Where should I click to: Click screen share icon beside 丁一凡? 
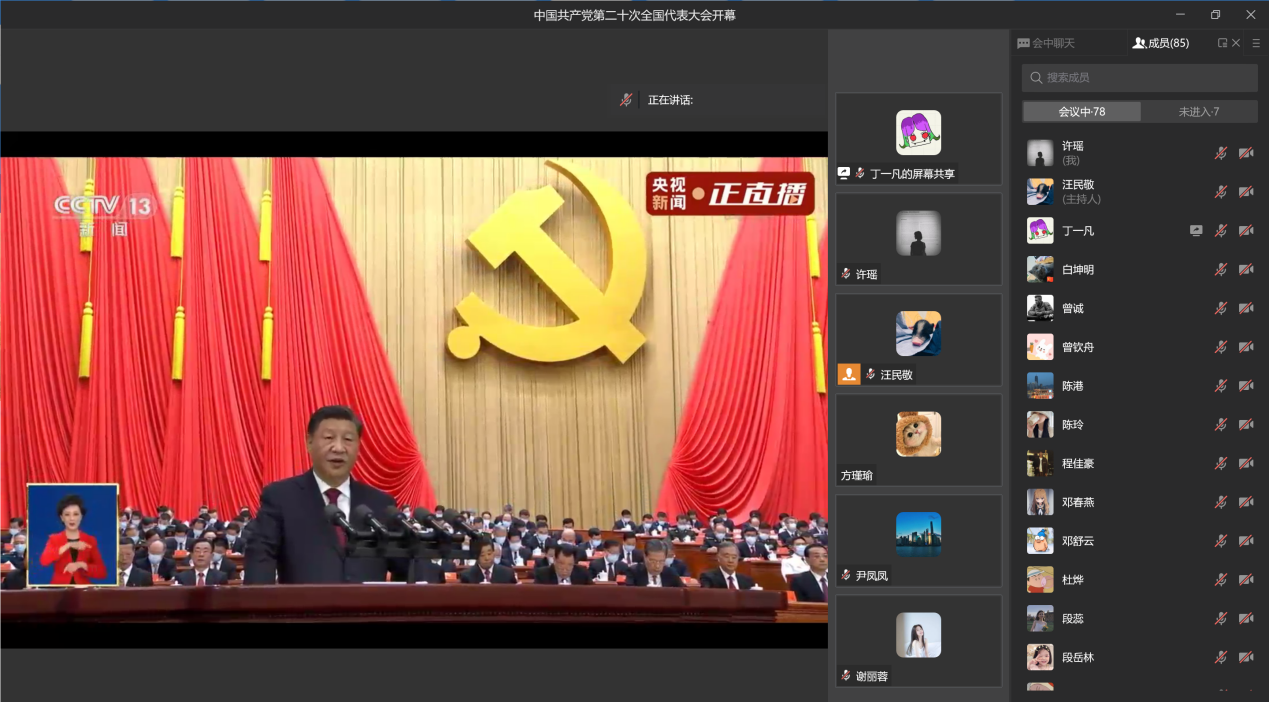point(1196,231)
